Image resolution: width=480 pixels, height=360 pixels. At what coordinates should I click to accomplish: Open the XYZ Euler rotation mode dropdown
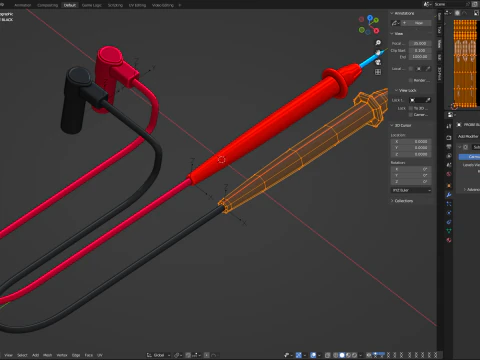pyautogui.click(x=411, y=190)
